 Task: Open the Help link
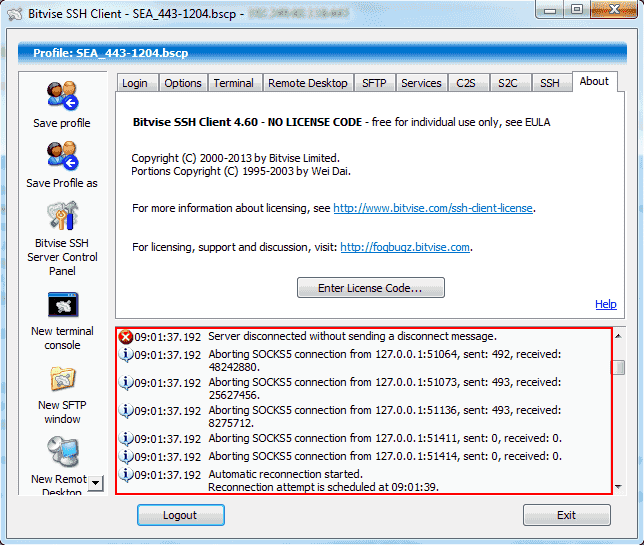tap(606, 304)
